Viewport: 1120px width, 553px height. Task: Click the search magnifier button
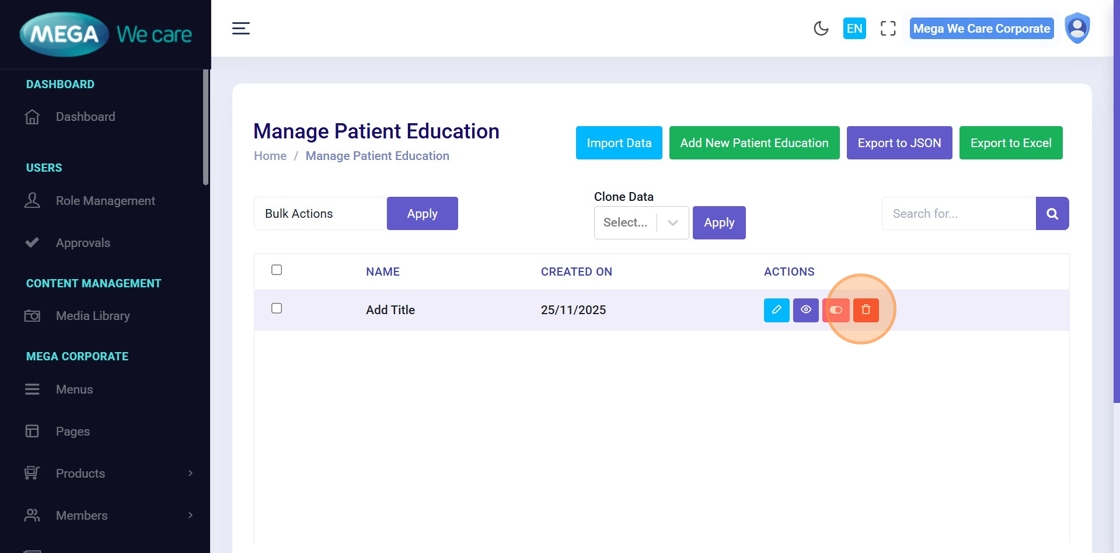(1052, 213)
